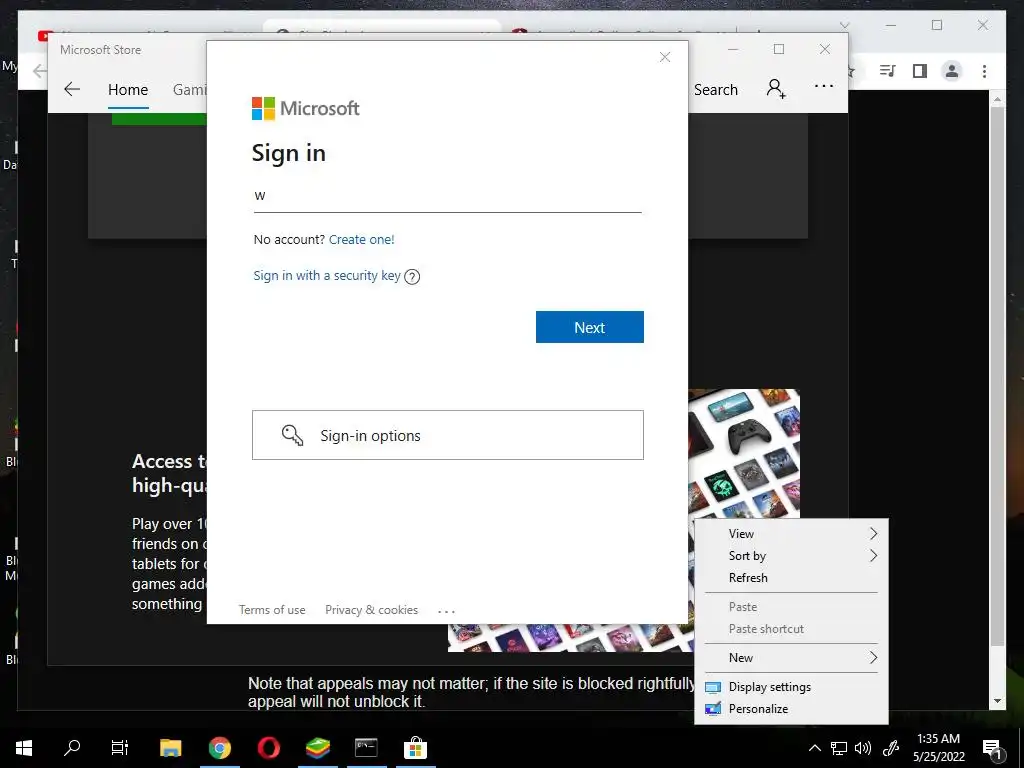Click the sign-in email input field
The image size is (1024, 768).
[447, 196]
